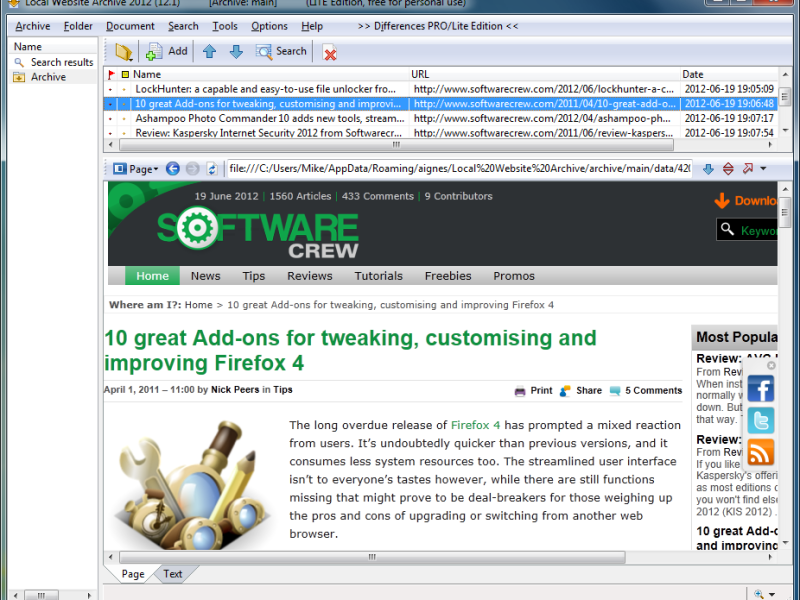Click the Software Crew logo
Image resolution: width=800 pixels, height=600 pixels.
[x=258, y=234]
